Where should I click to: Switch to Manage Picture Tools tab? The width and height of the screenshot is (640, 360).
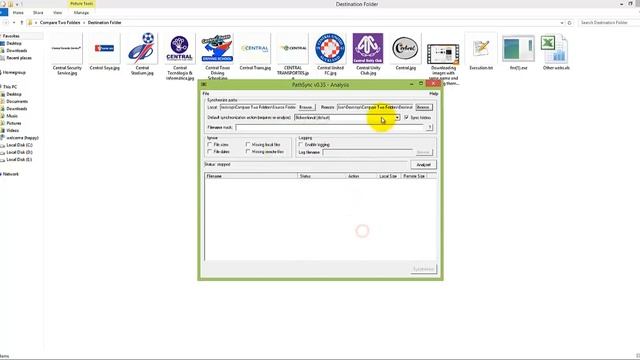coord(81,13)
